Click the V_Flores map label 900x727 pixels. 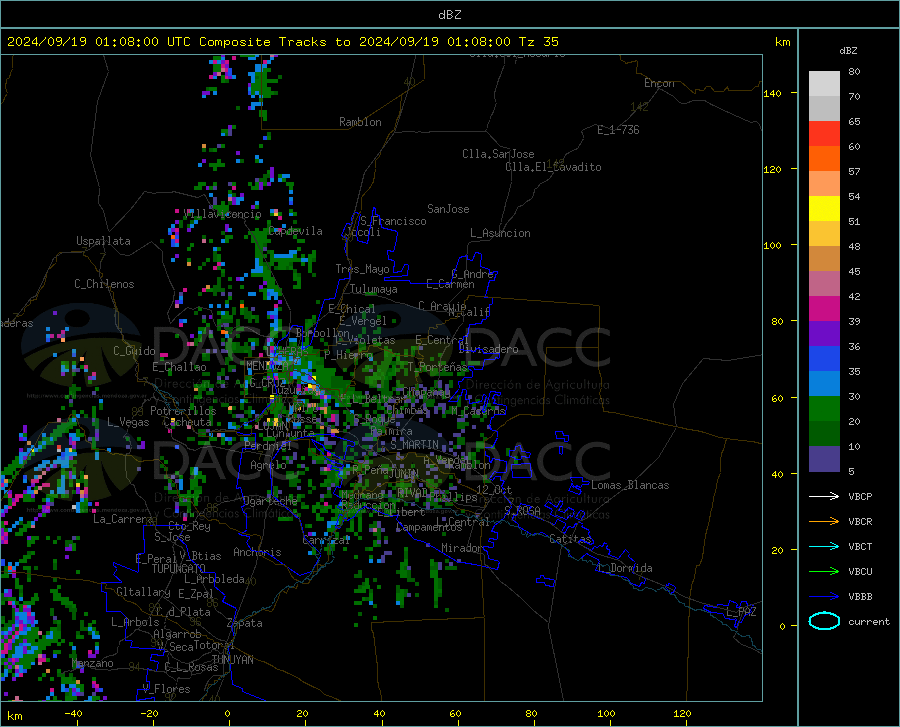[166, 689]
